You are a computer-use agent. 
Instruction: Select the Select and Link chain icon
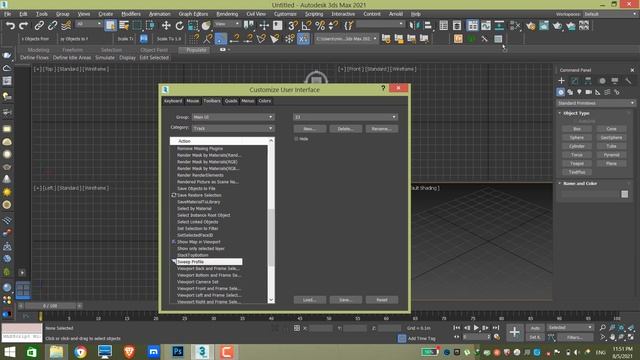tap(39, 26)
